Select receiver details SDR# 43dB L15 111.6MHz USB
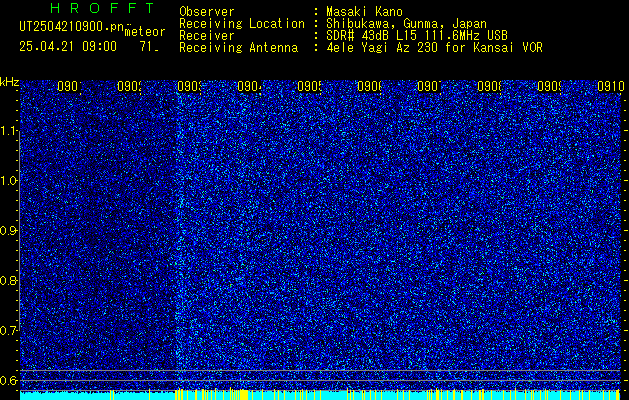The image size is (629, 400). [417, 36]
